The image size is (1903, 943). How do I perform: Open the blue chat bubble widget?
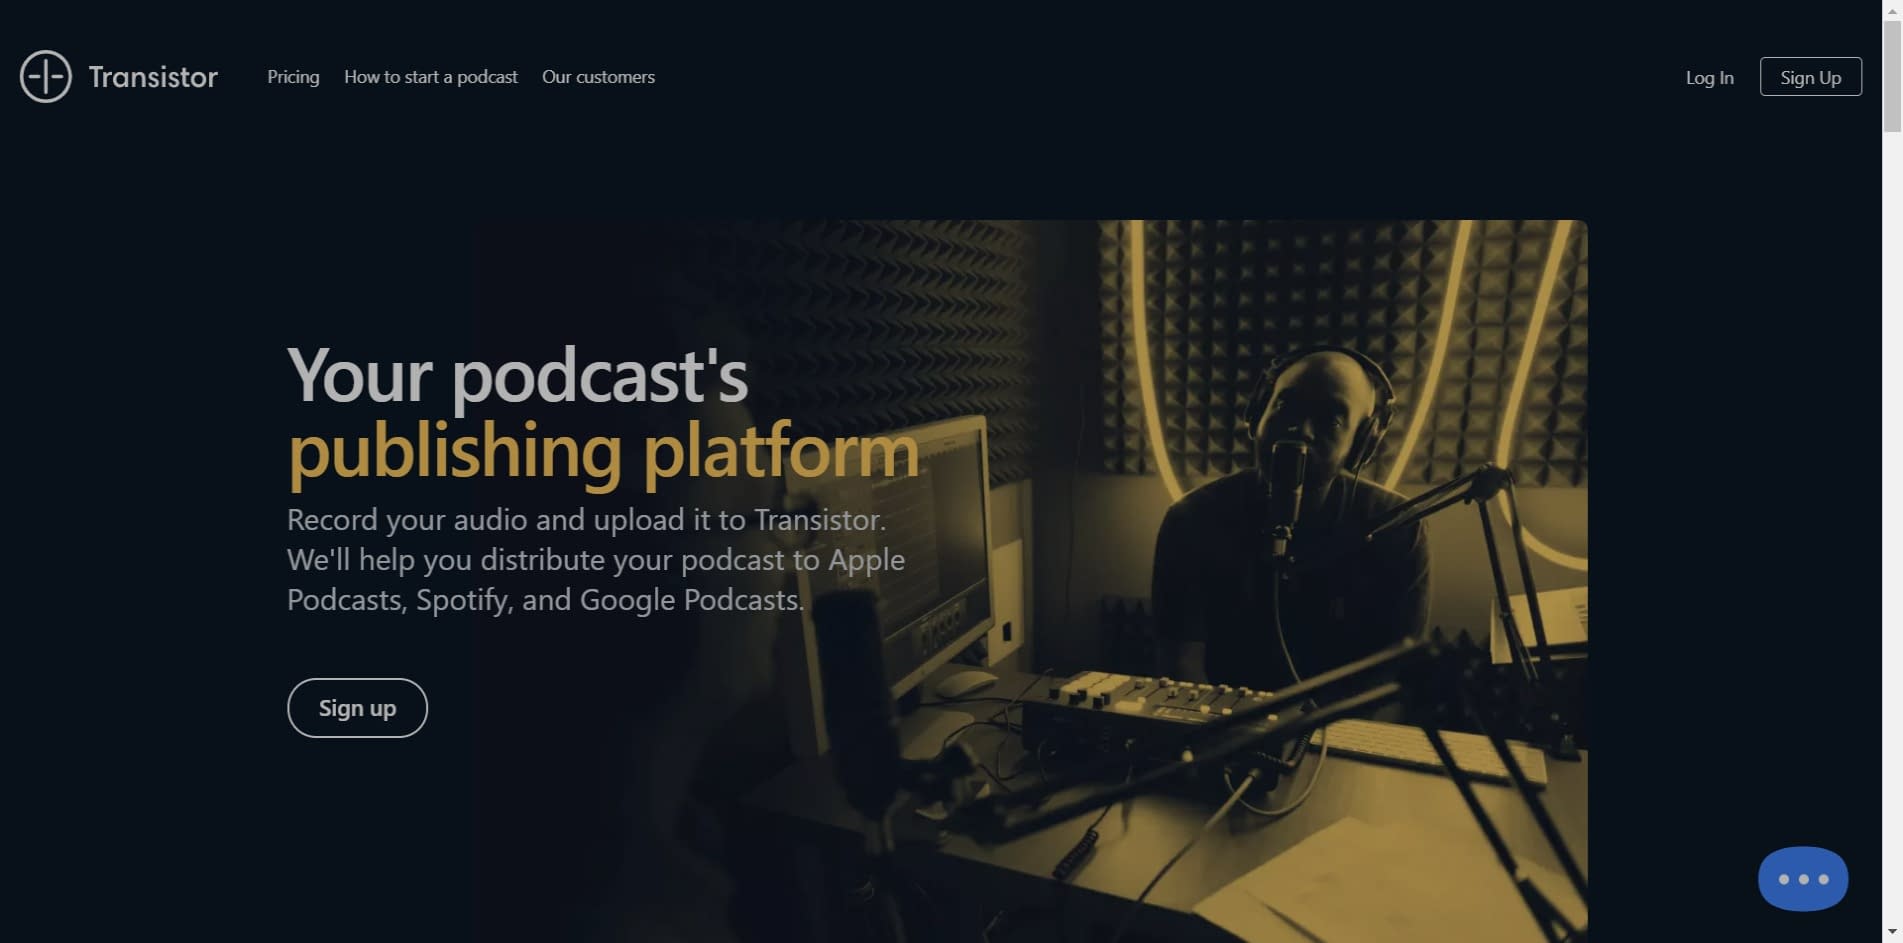pyautogui.click(x=1803, y=879)
